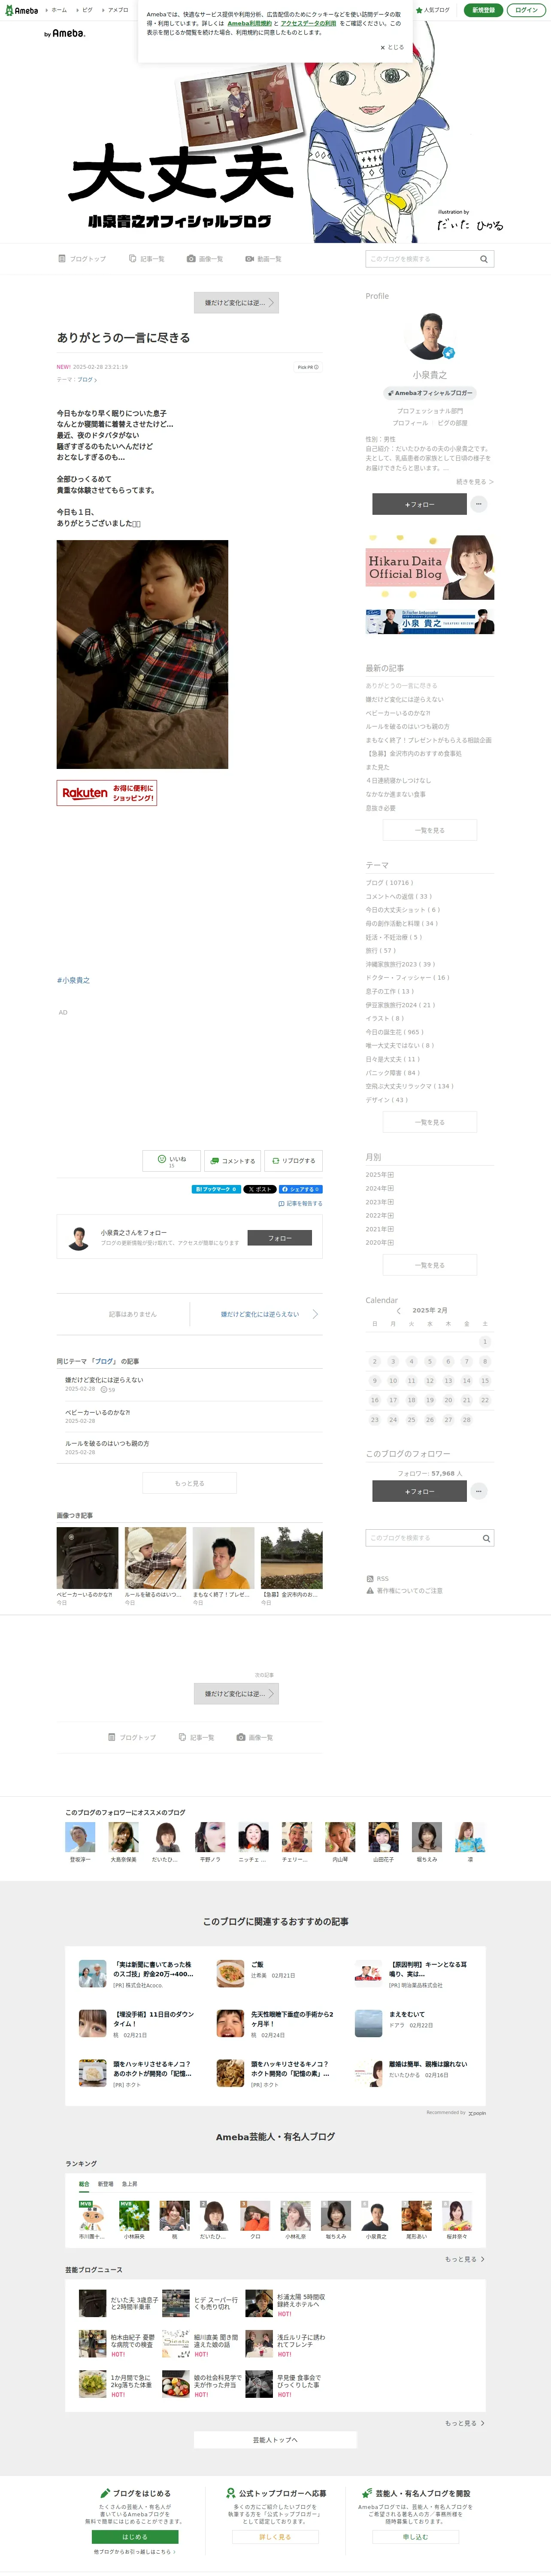
Task: Open 記事一覧 in header navigation
Action: click(147, 259)
